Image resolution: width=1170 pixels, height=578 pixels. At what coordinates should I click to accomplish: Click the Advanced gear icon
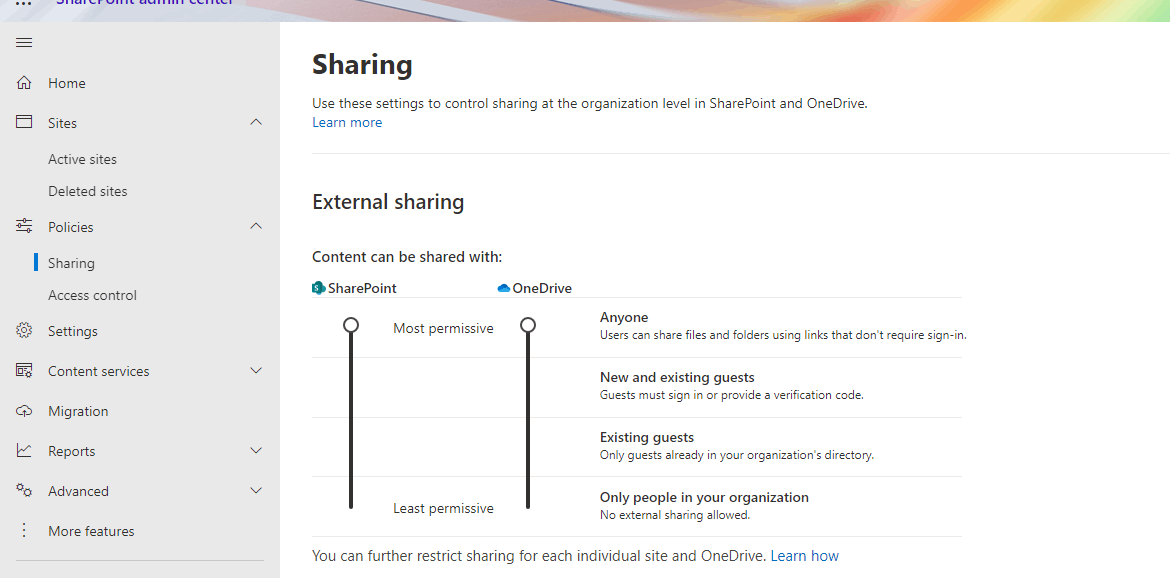pos(24,490)
